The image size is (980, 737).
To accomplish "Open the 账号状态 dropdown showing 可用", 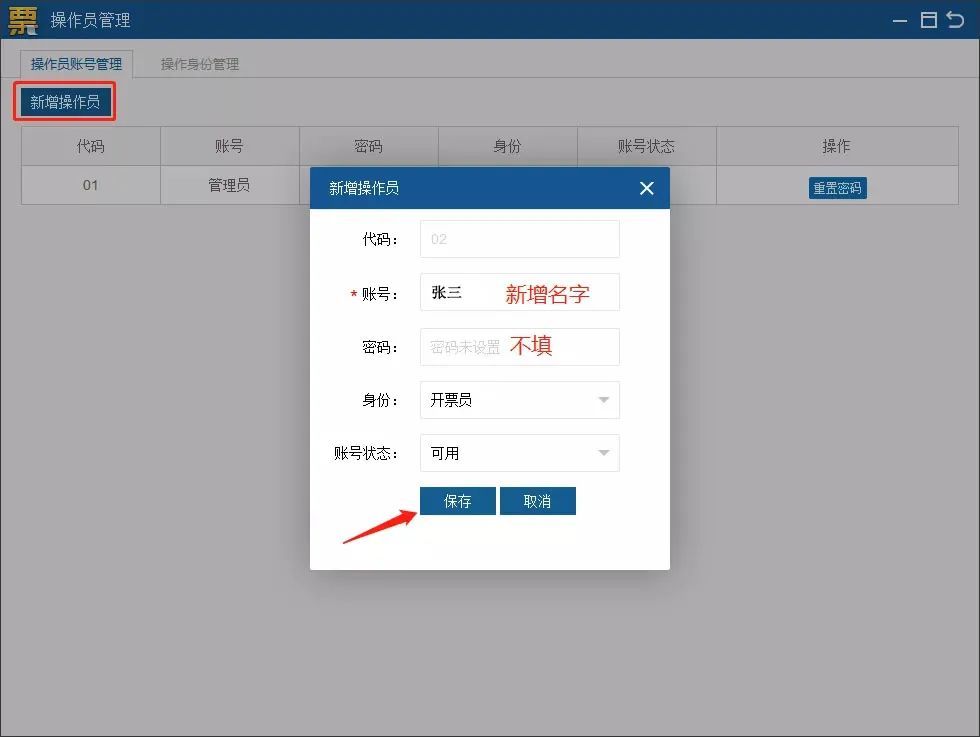I will click(x=519, y=453).
